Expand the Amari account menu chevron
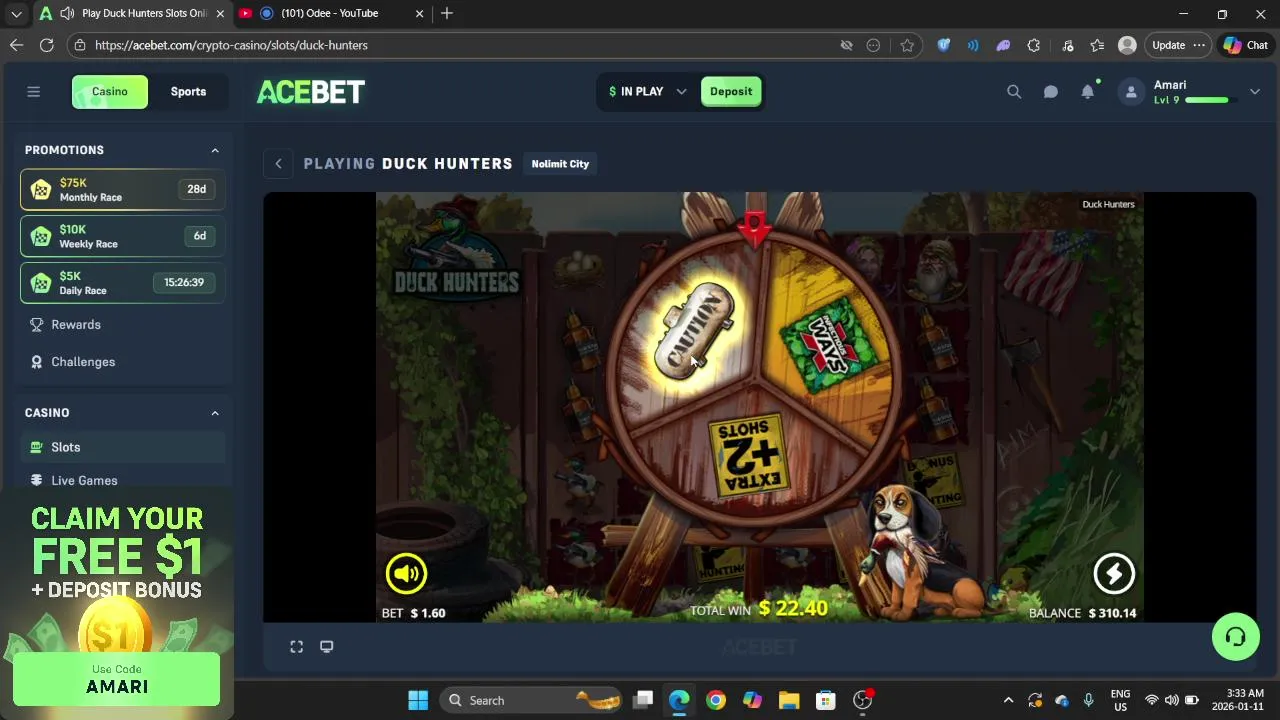 point(1254,92)
